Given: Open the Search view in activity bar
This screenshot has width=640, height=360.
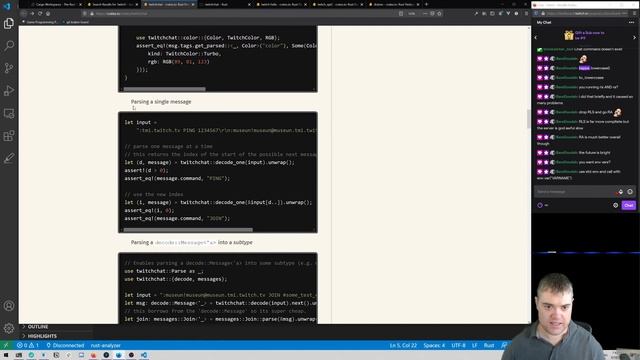Looking at the screenshot, I should click(9, 46).
